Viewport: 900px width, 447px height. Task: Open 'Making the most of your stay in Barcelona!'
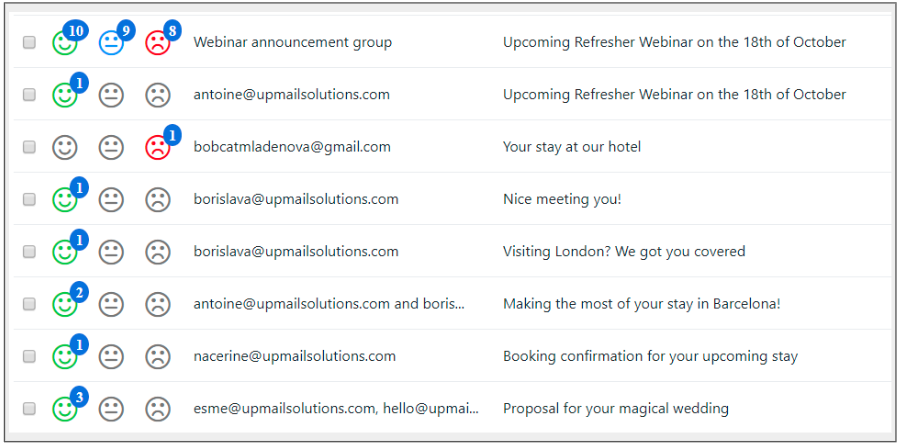tap(641, 304)
